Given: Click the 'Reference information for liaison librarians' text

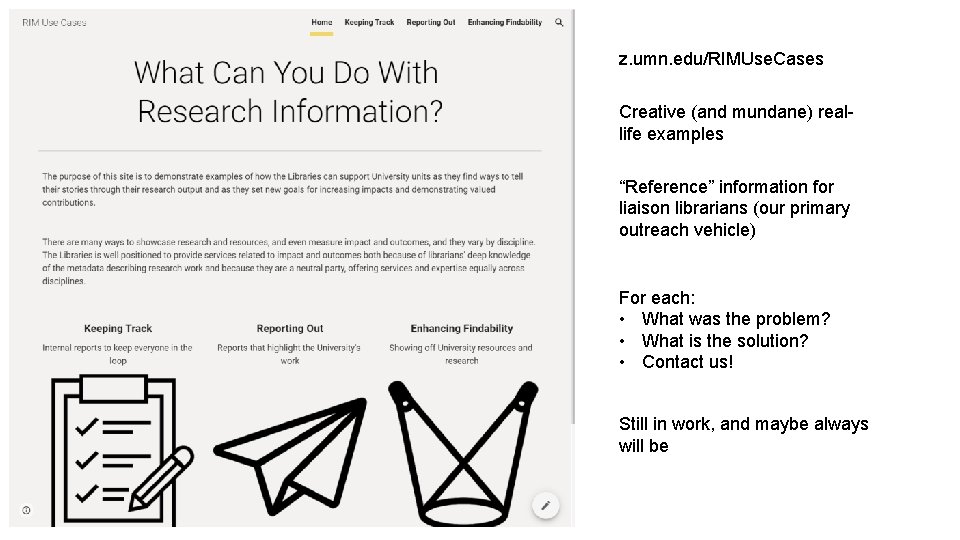Looking at the screenshot, I should [x=734, y=208].
